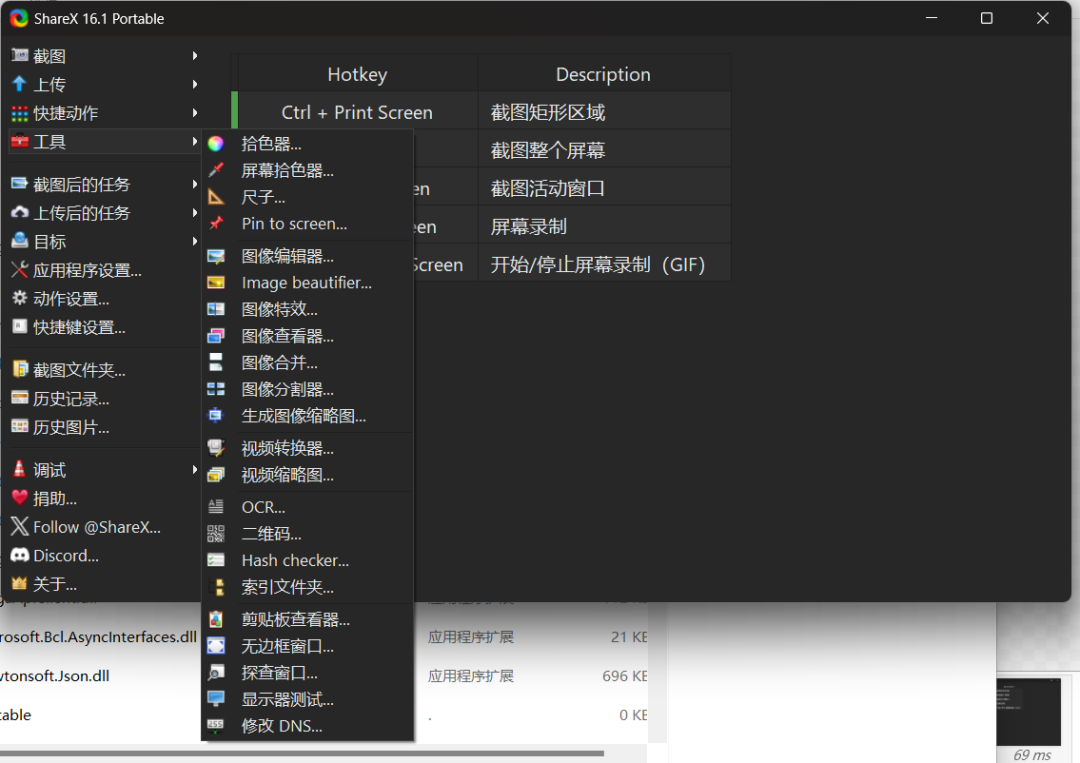Open the 图像特效 effects icon

pyautogui.click(x=216, y=309)
